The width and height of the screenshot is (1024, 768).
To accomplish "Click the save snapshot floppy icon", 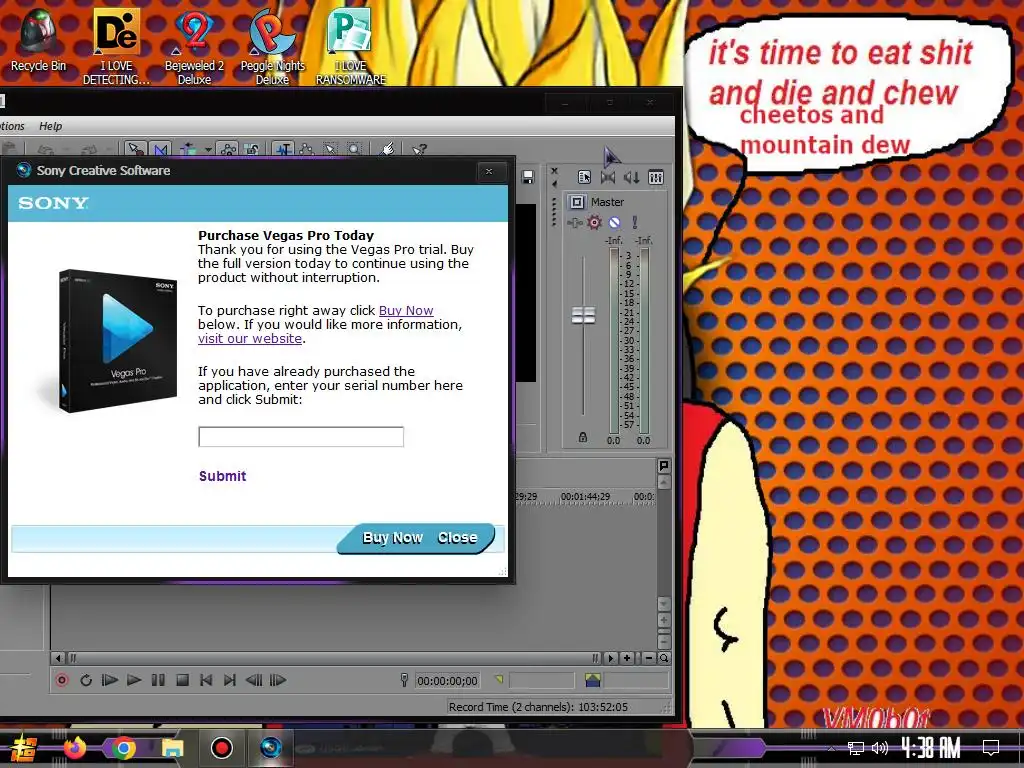I will coord(528,177).
